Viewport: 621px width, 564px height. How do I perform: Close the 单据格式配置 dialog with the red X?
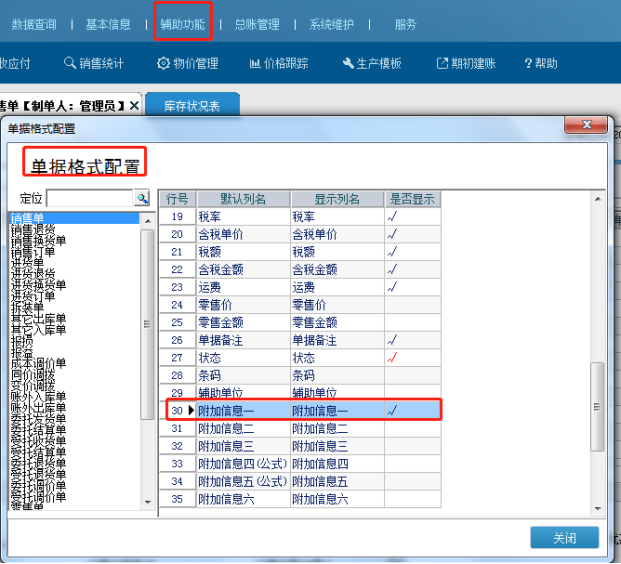pyautogui.click(x=586, y=125)
